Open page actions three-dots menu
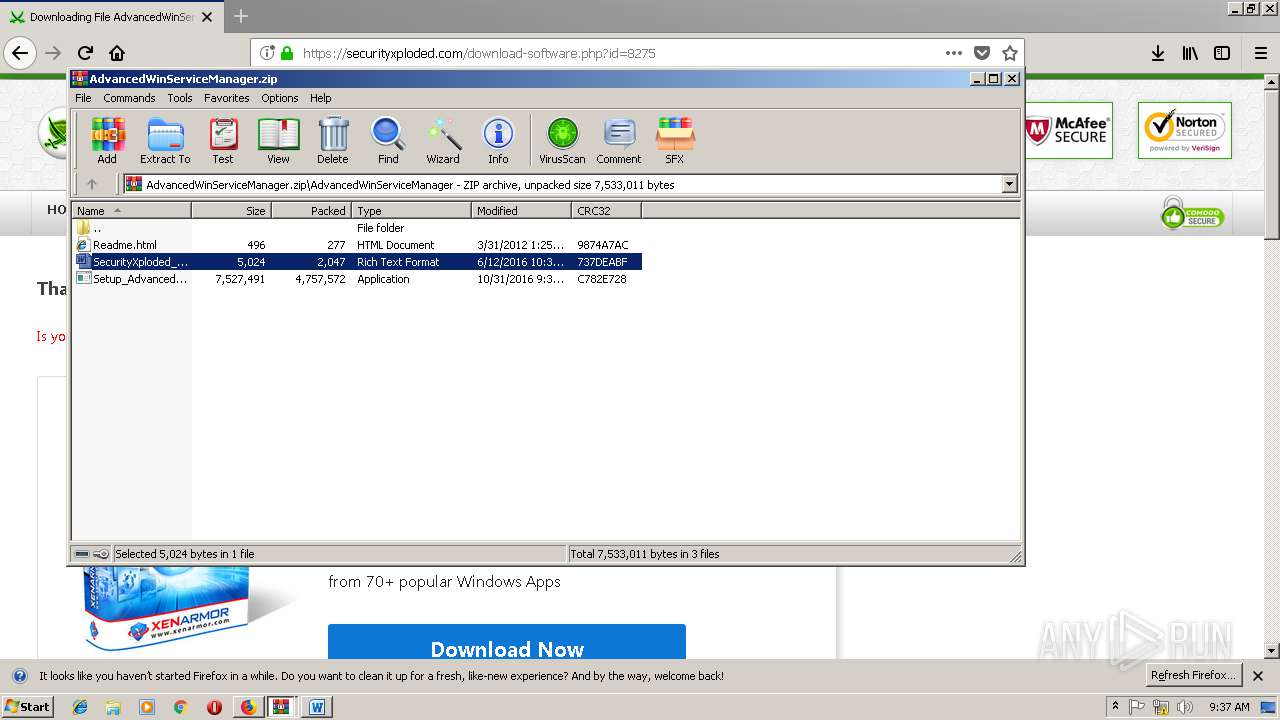Viewport: 1280px width, 720px height. (x=954, y=53)
